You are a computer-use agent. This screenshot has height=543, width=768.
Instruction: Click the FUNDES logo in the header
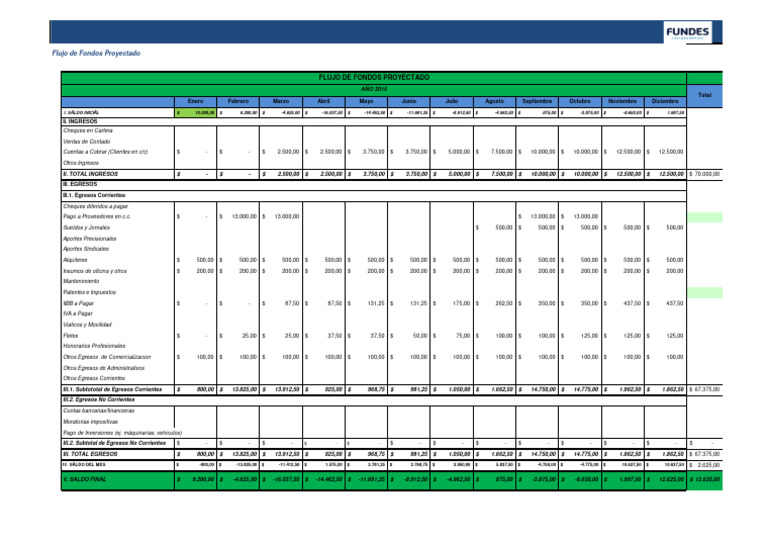tap(687, 32)
